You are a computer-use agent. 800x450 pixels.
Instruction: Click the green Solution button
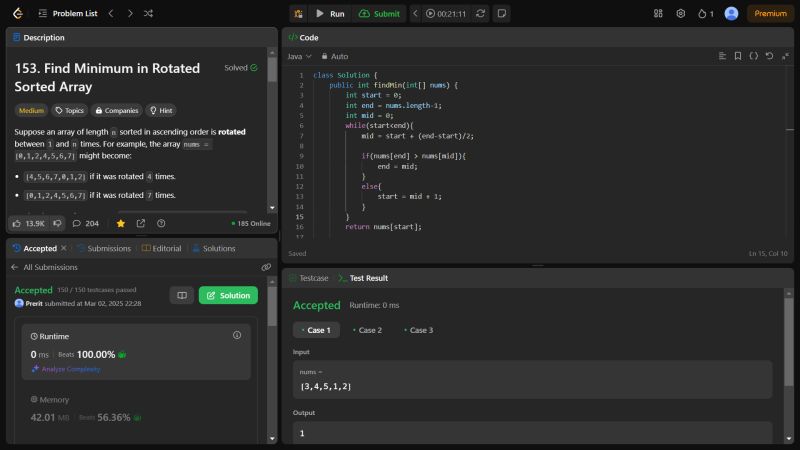(228, 295)
